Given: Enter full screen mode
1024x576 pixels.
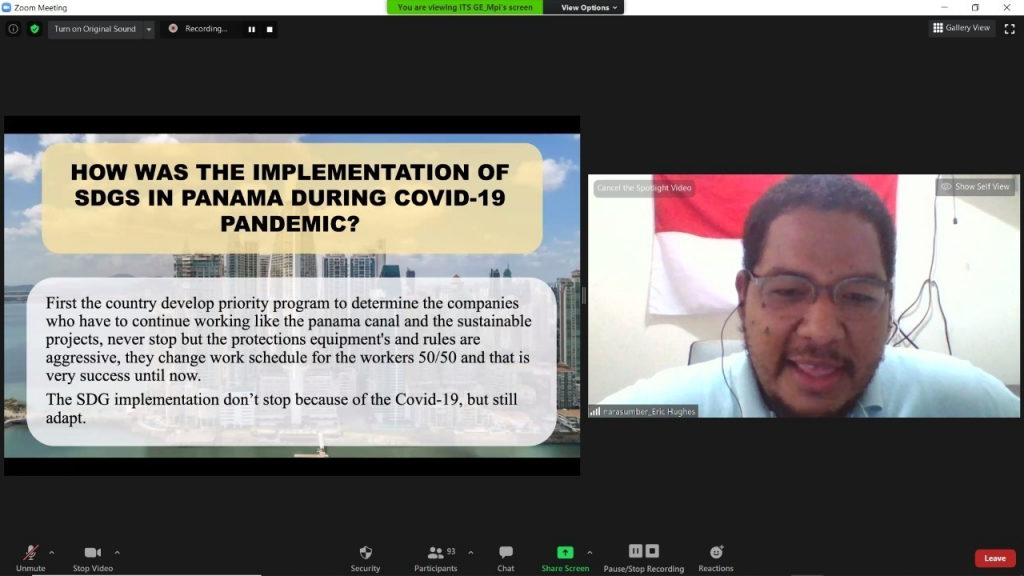Looking at the screenshot, I should (1009, 29).
